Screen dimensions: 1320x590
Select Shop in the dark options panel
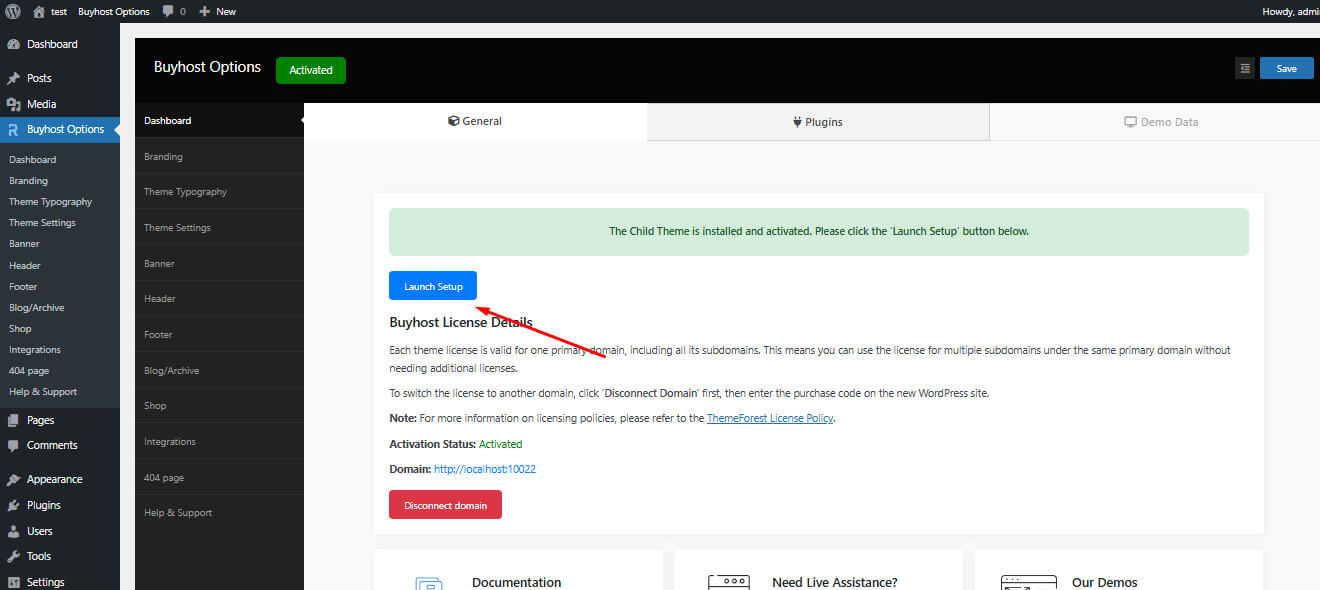point(219,406)
